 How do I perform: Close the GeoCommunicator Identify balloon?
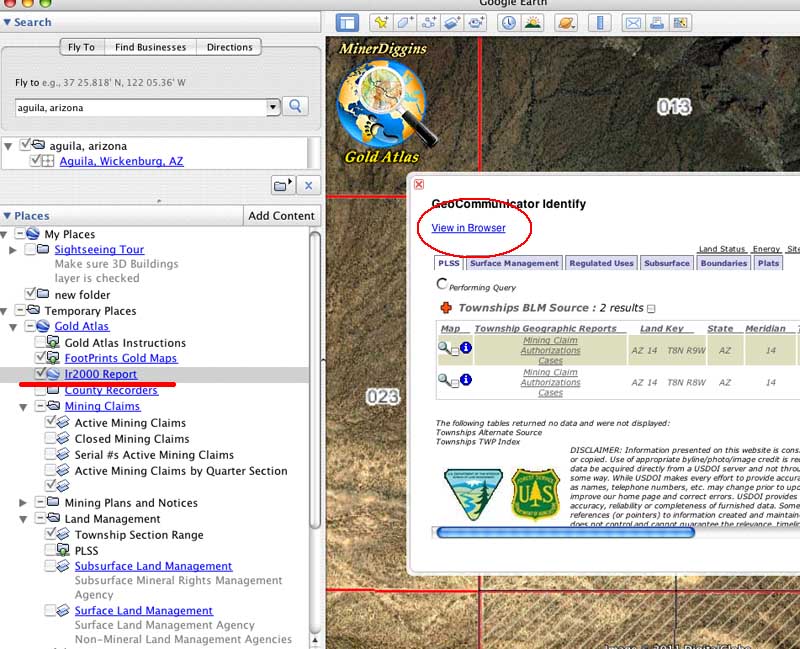pyautogui.click(x=419, y=184)
